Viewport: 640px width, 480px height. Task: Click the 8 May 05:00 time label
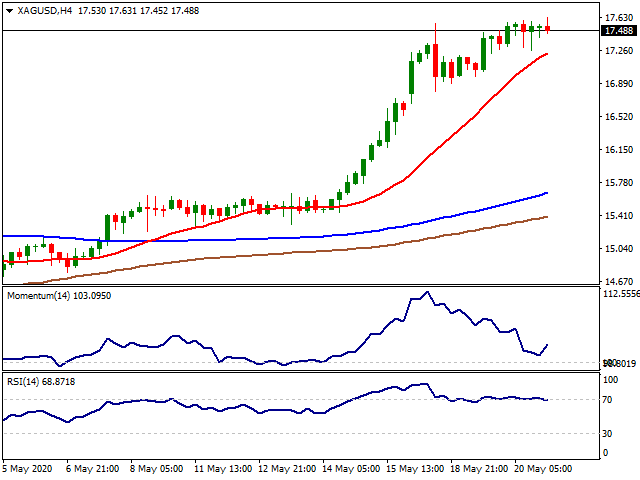(156, 469)
